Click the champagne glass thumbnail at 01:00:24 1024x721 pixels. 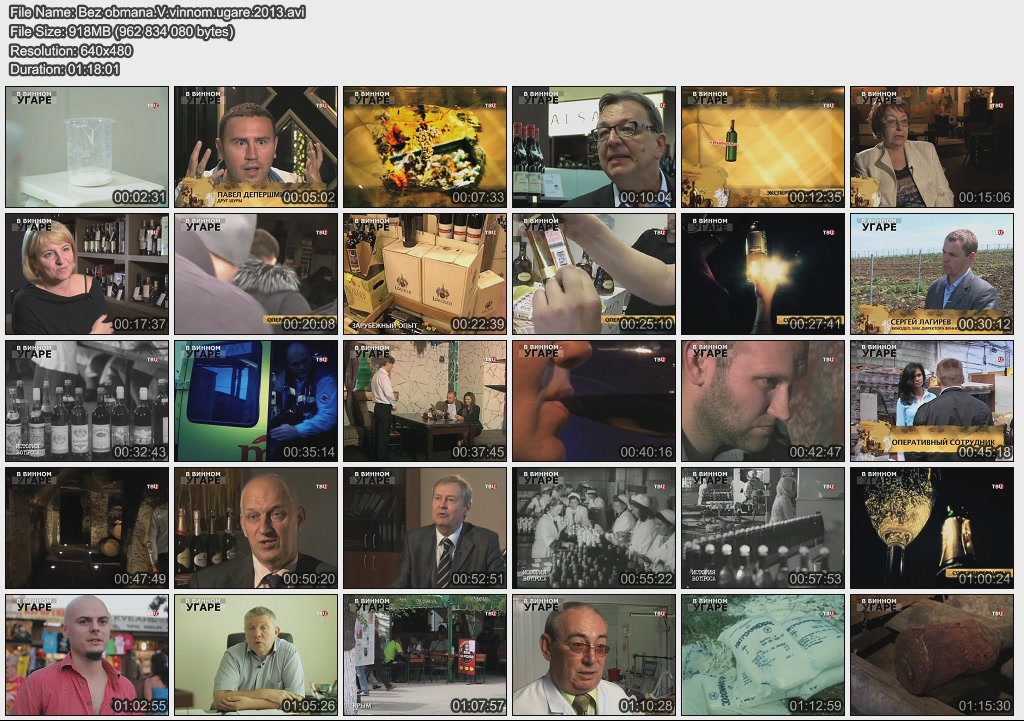(932, 527)
